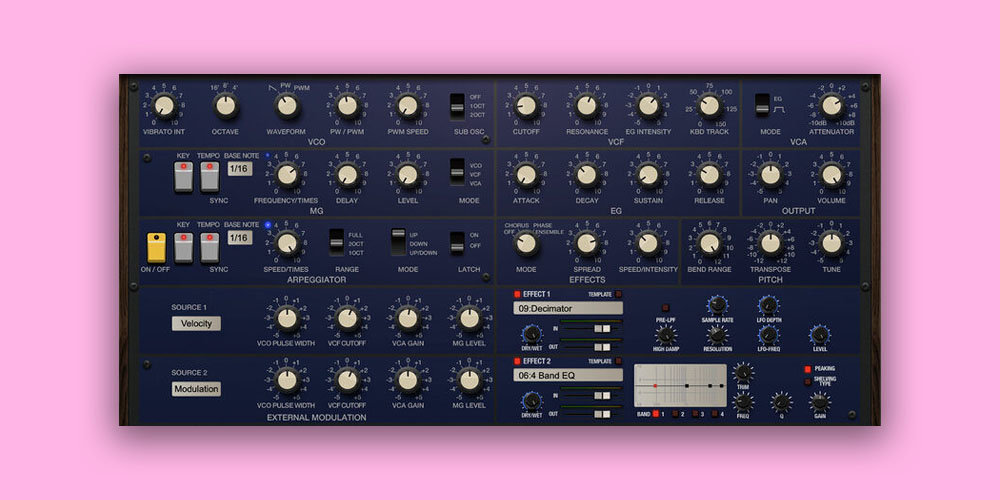1000x500 pixels.
Task: Click the EG Attack knob
Action: (x=527, y=175)
